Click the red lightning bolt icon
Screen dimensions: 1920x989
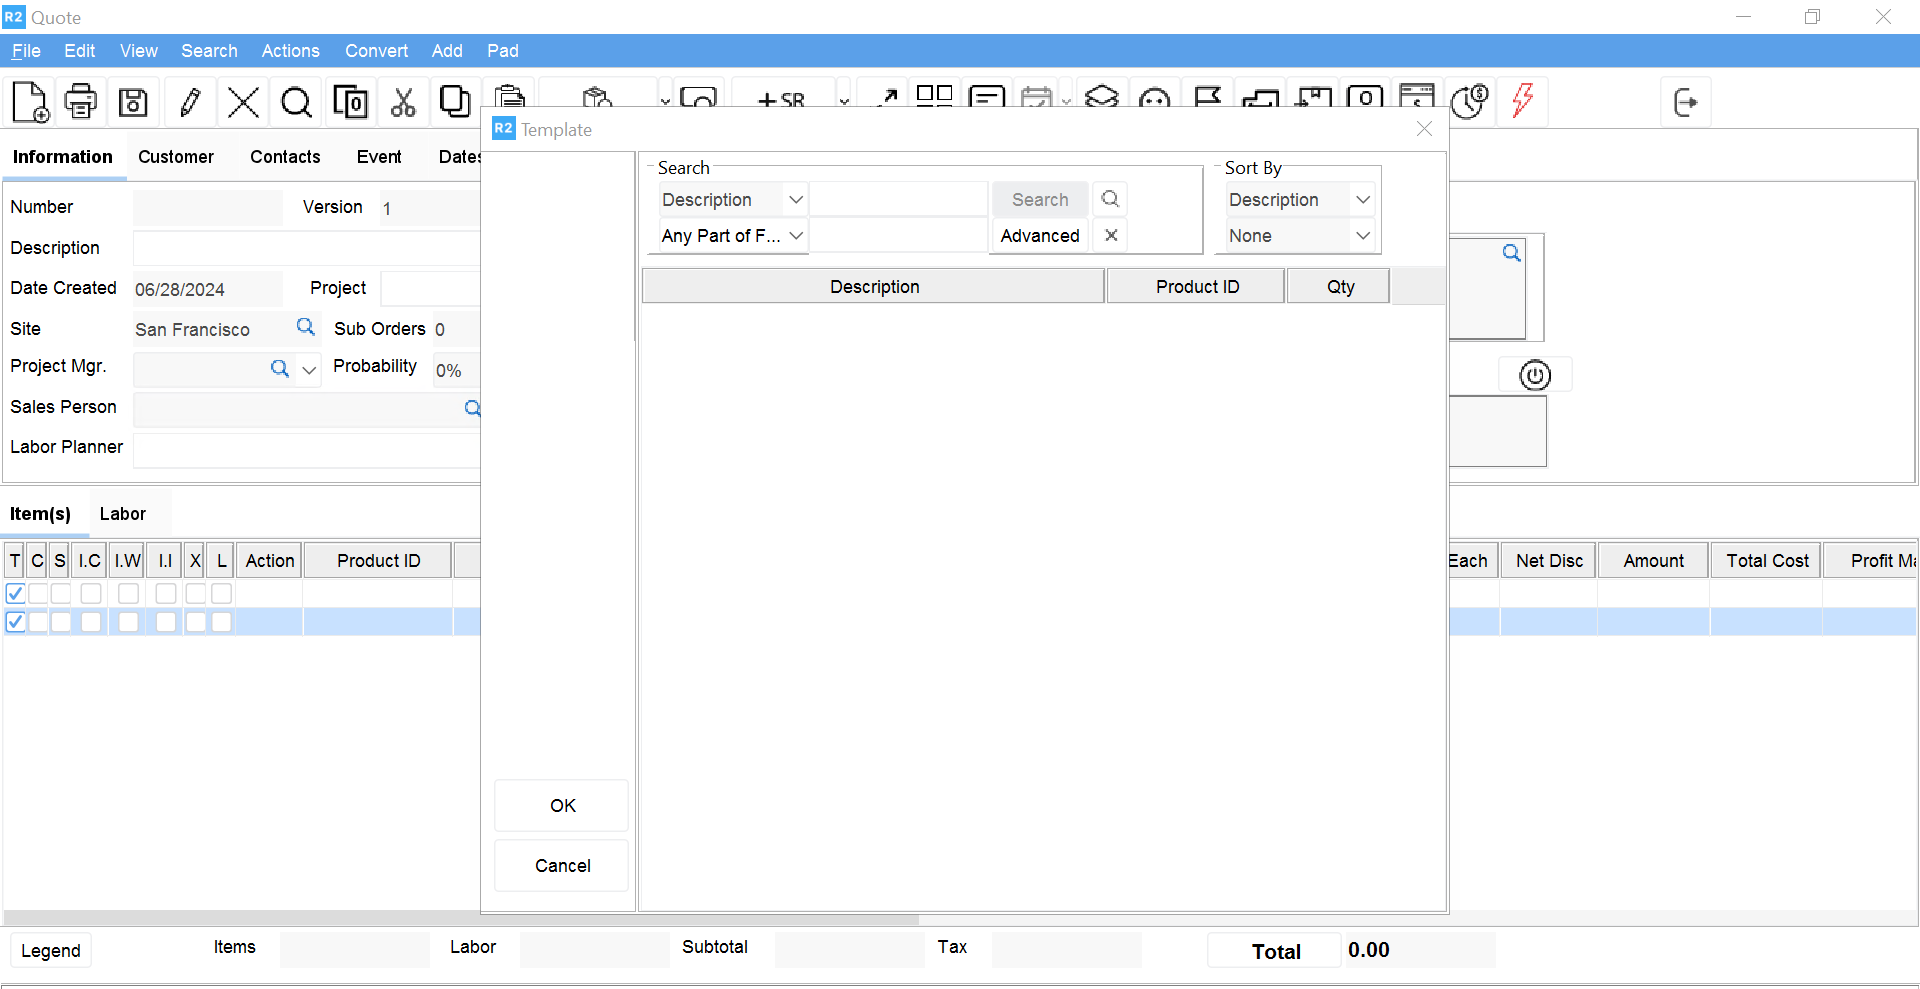(x=1522, y=101)
